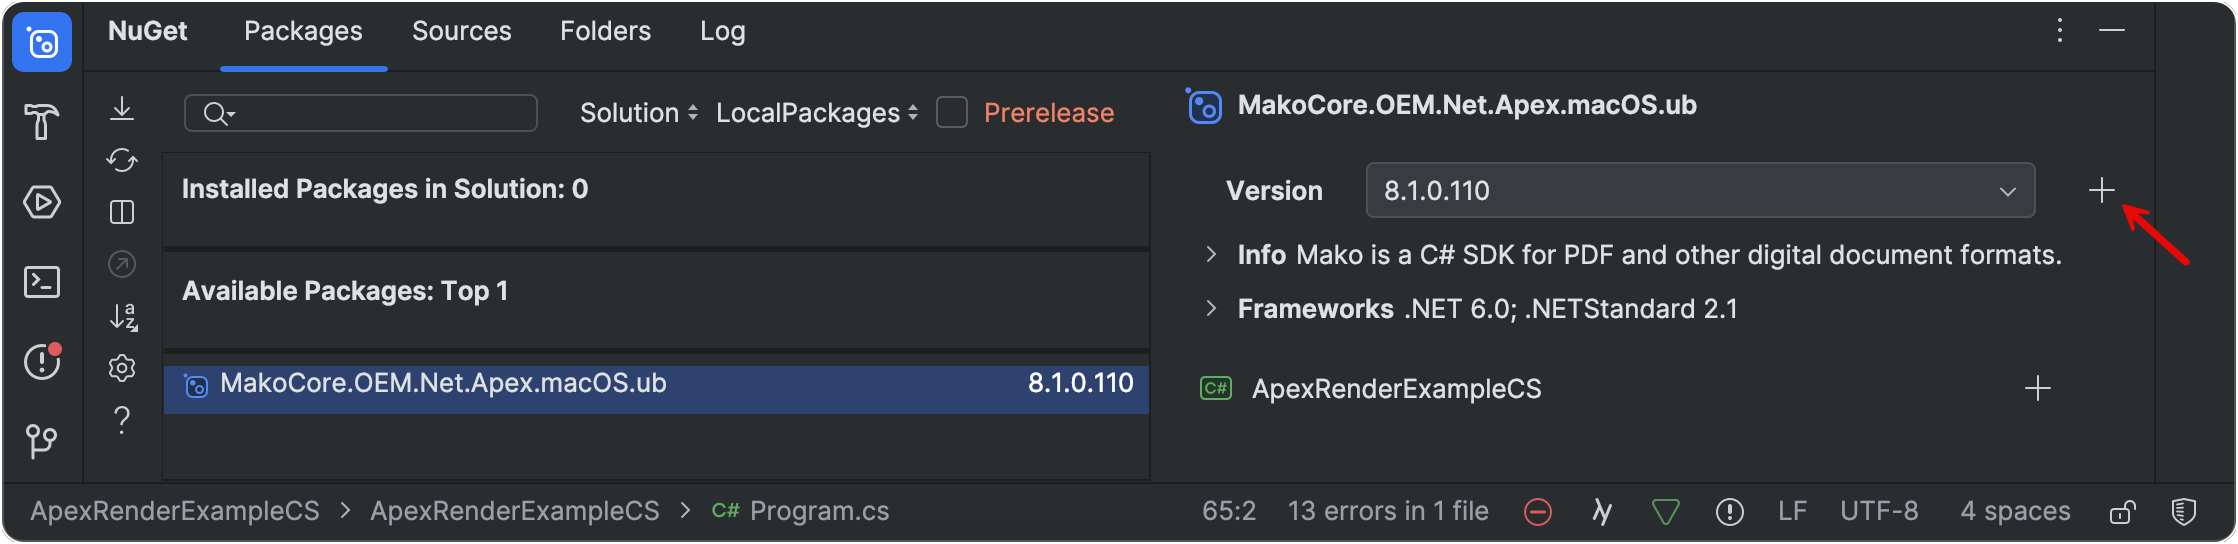Toggle the read-only lock icon in status bar
2238x544 pixels.
click(2122, 512)
